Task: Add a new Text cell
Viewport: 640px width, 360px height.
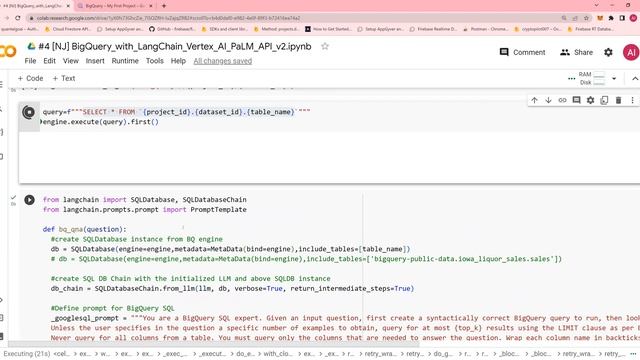Action: click(x=64, y=78)
